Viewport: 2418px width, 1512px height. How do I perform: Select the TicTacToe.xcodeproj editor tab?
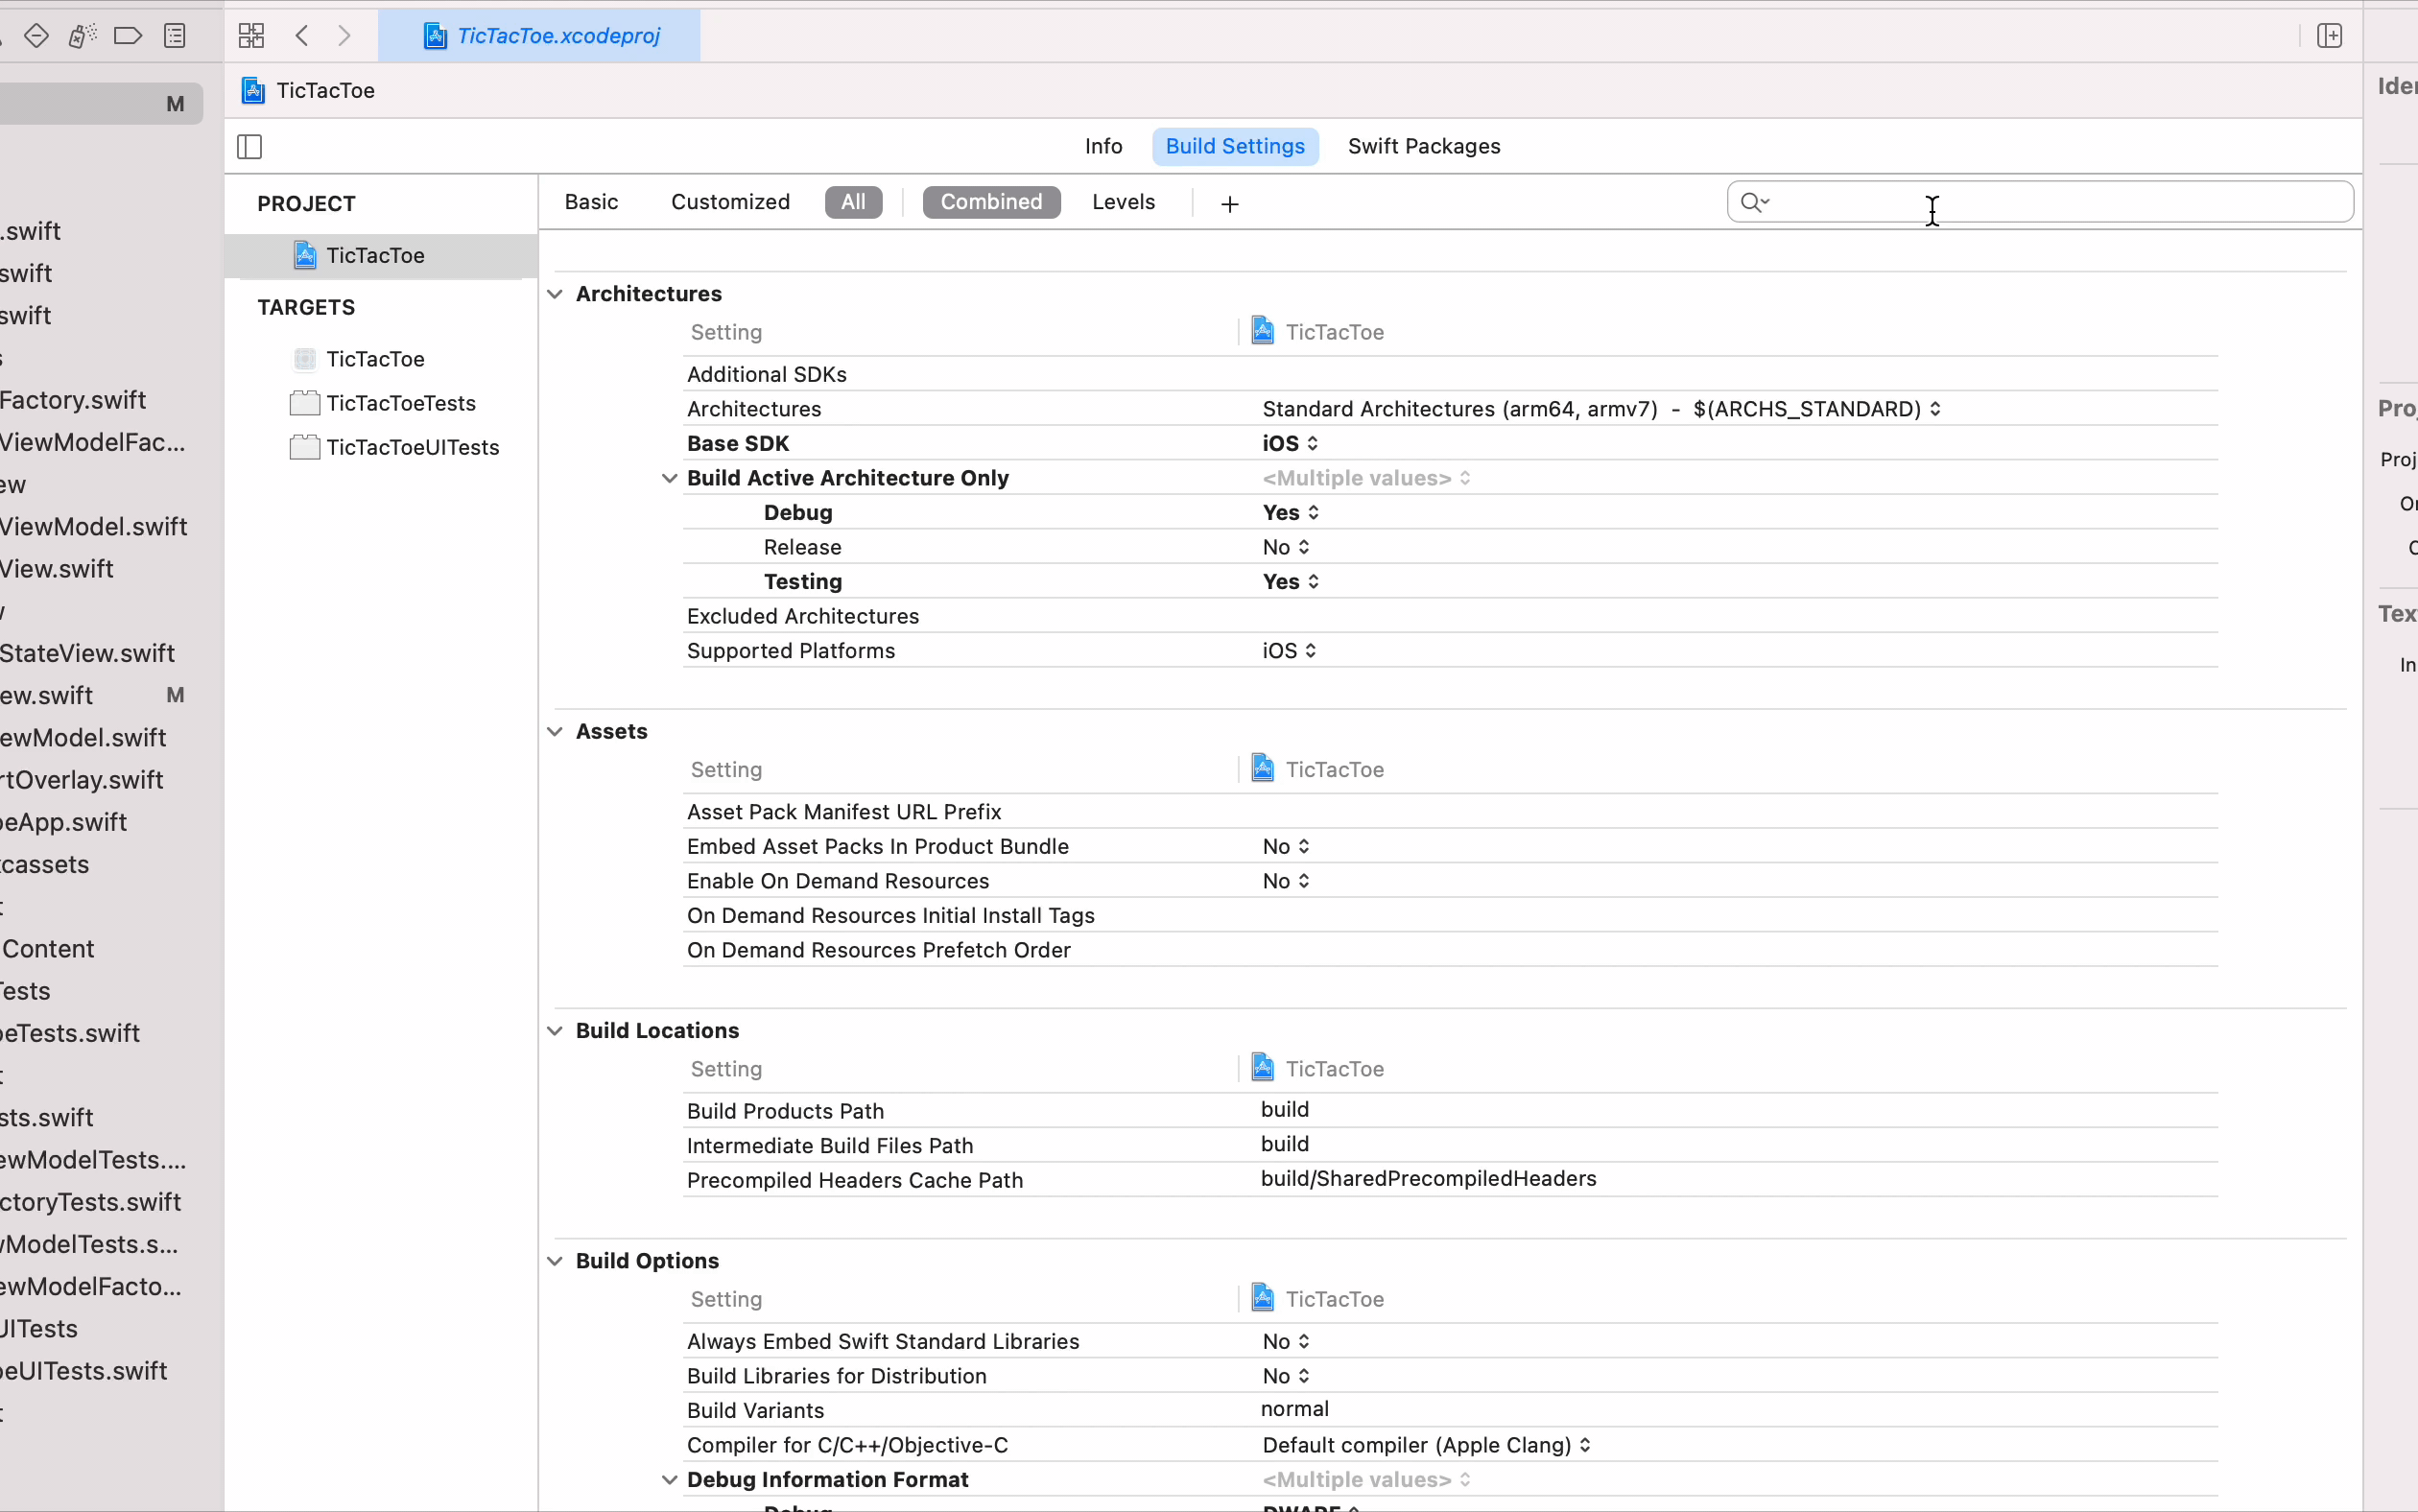click(539, 36)
